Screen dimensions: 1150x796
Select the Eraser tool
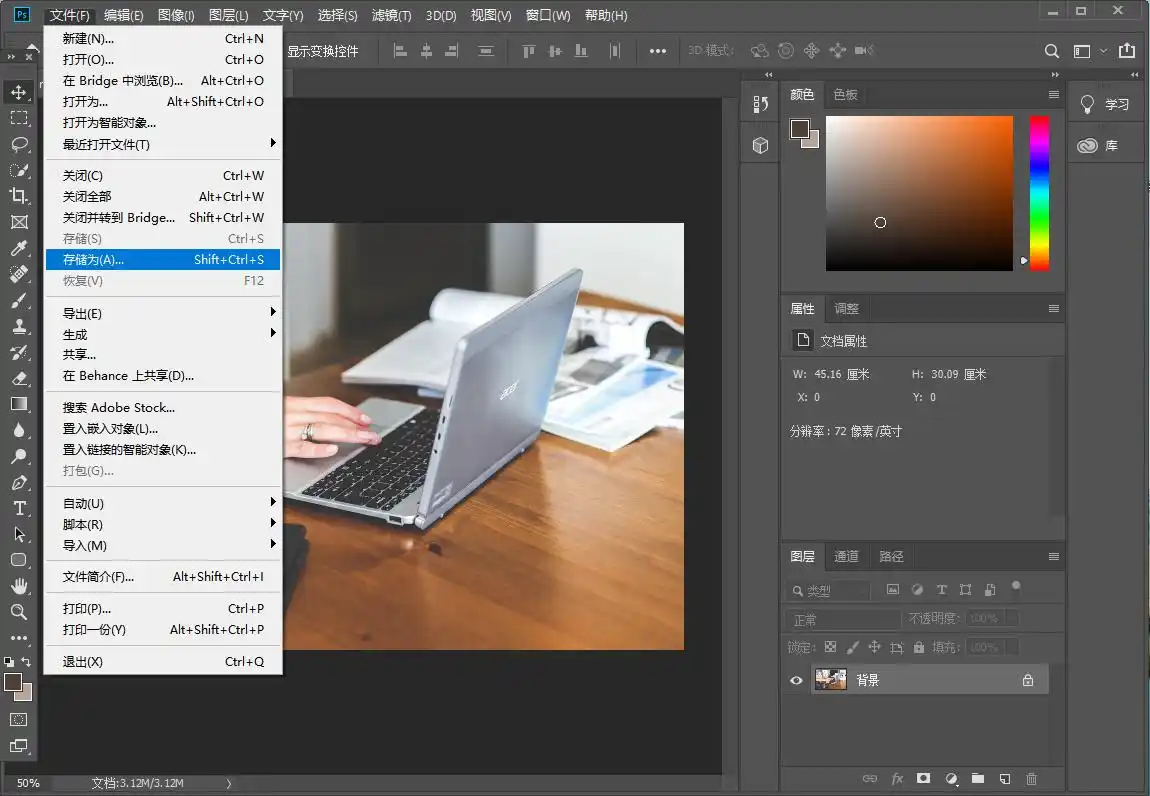point(19,378)
